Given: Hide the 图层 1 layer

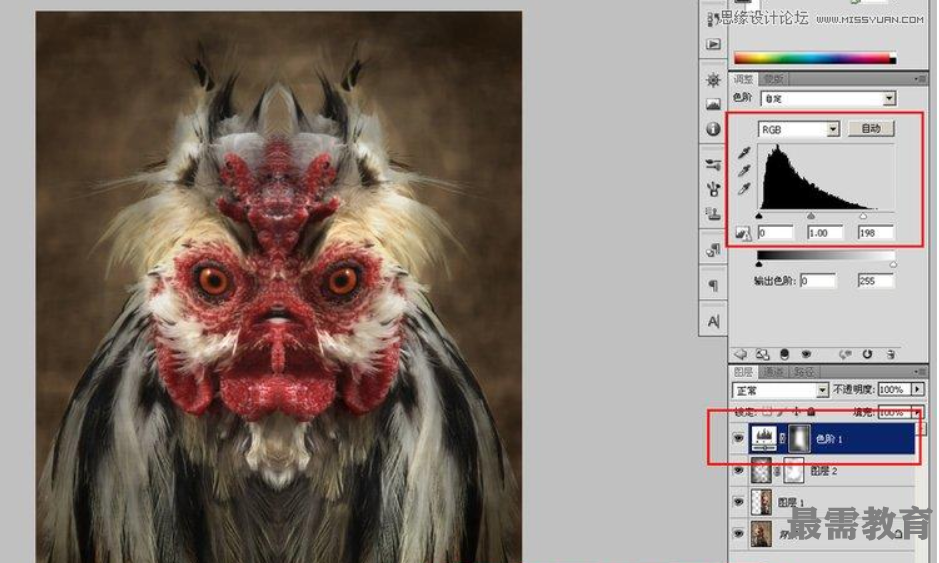Looking at the screenshot, I should (x=738, y=502).
